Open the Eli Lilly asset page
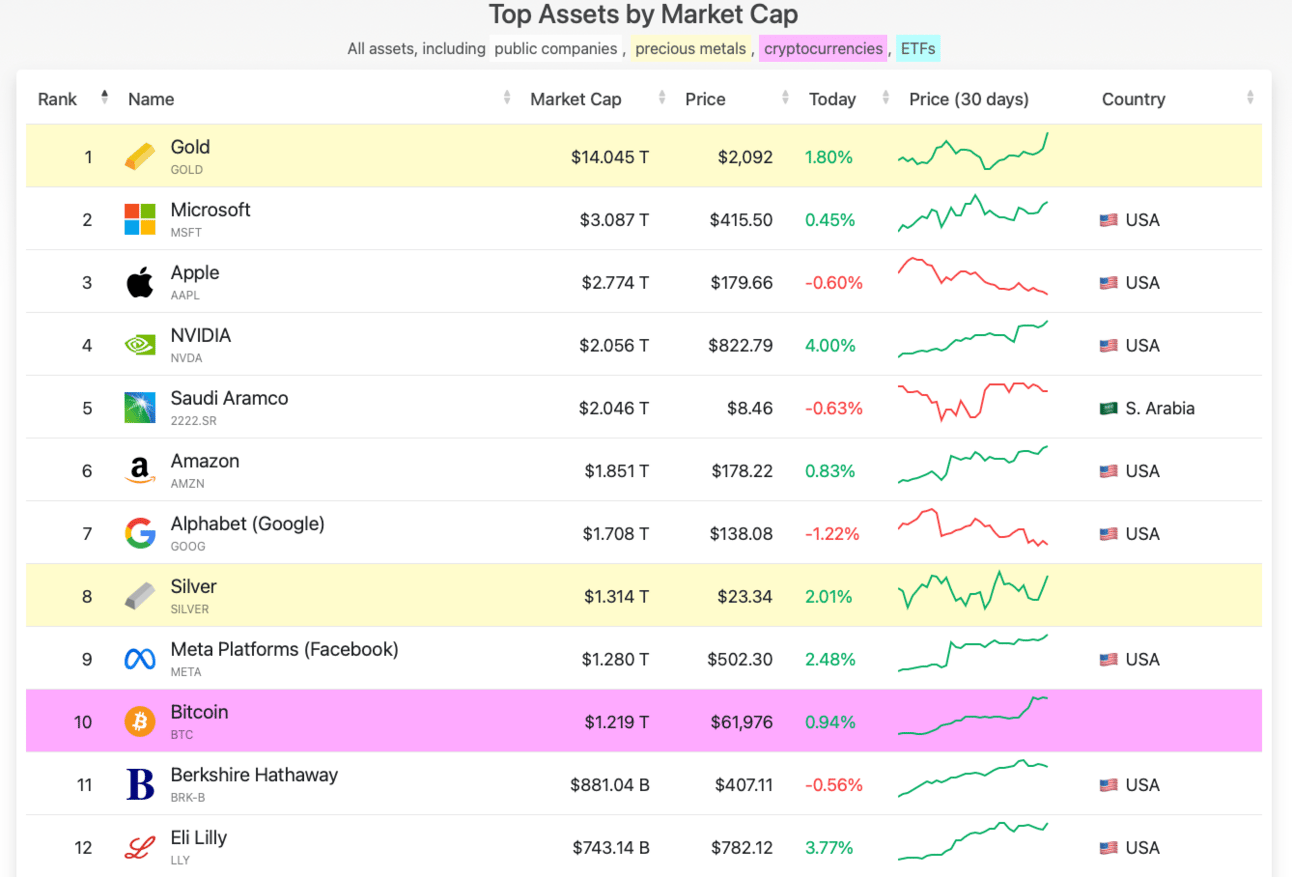This screenshot has height=877, width=1292. [199, 838]
